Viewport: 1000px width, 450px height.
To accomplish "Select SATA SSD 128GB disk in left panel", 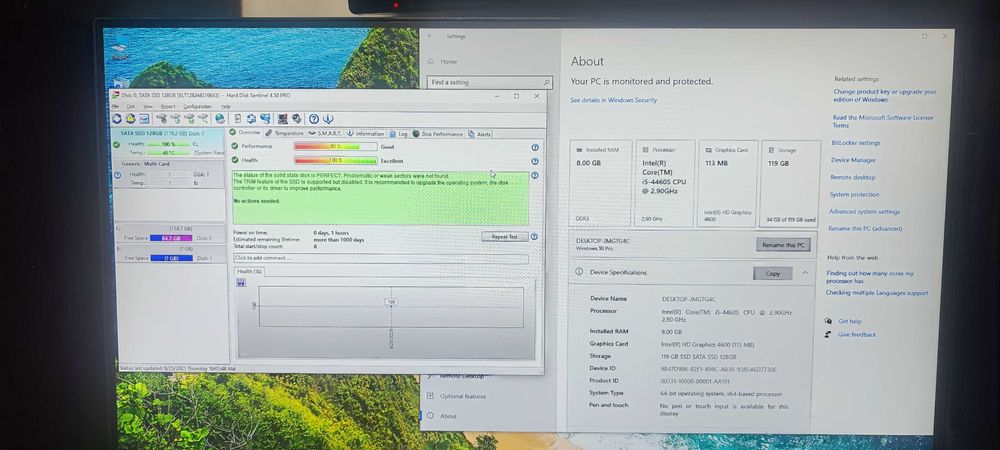I will tap(168, 143).
